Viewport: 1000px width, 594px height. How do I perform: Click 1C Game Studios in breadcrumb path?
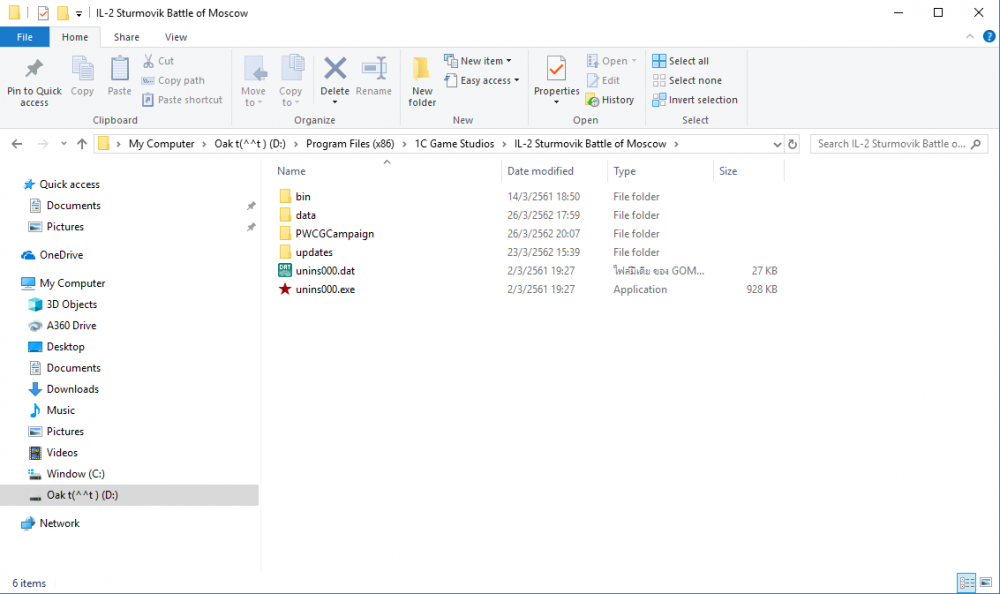[x=454, y=144]
